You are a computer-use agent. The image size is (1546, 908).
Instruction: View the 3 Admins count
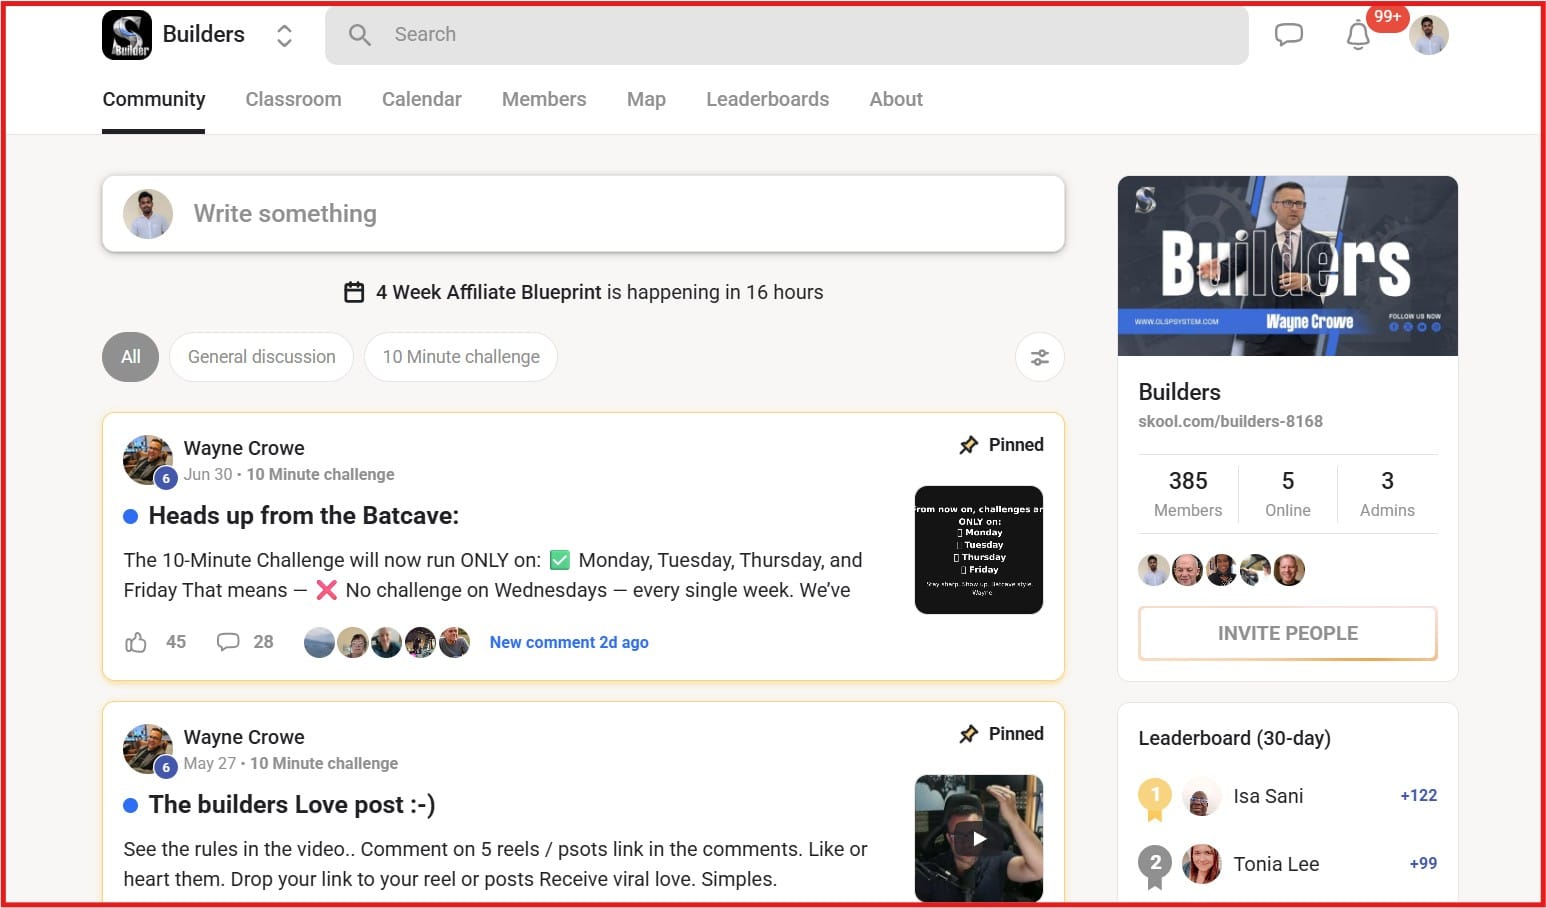[x=1387, y=494]
